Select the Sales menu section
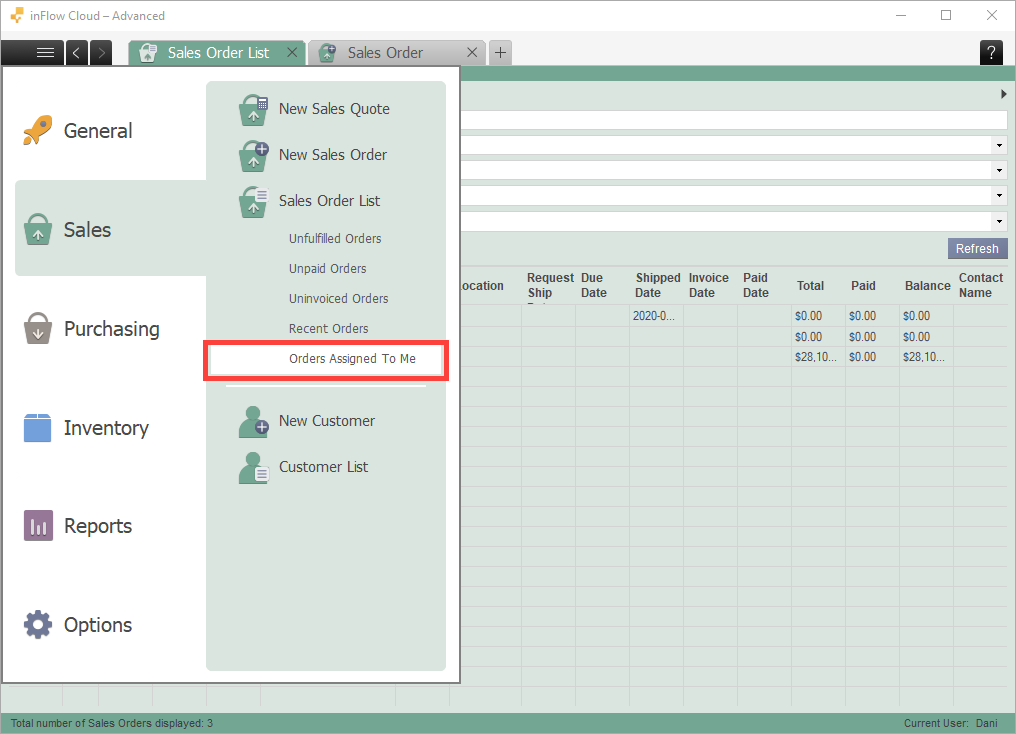 coord(111,228)
